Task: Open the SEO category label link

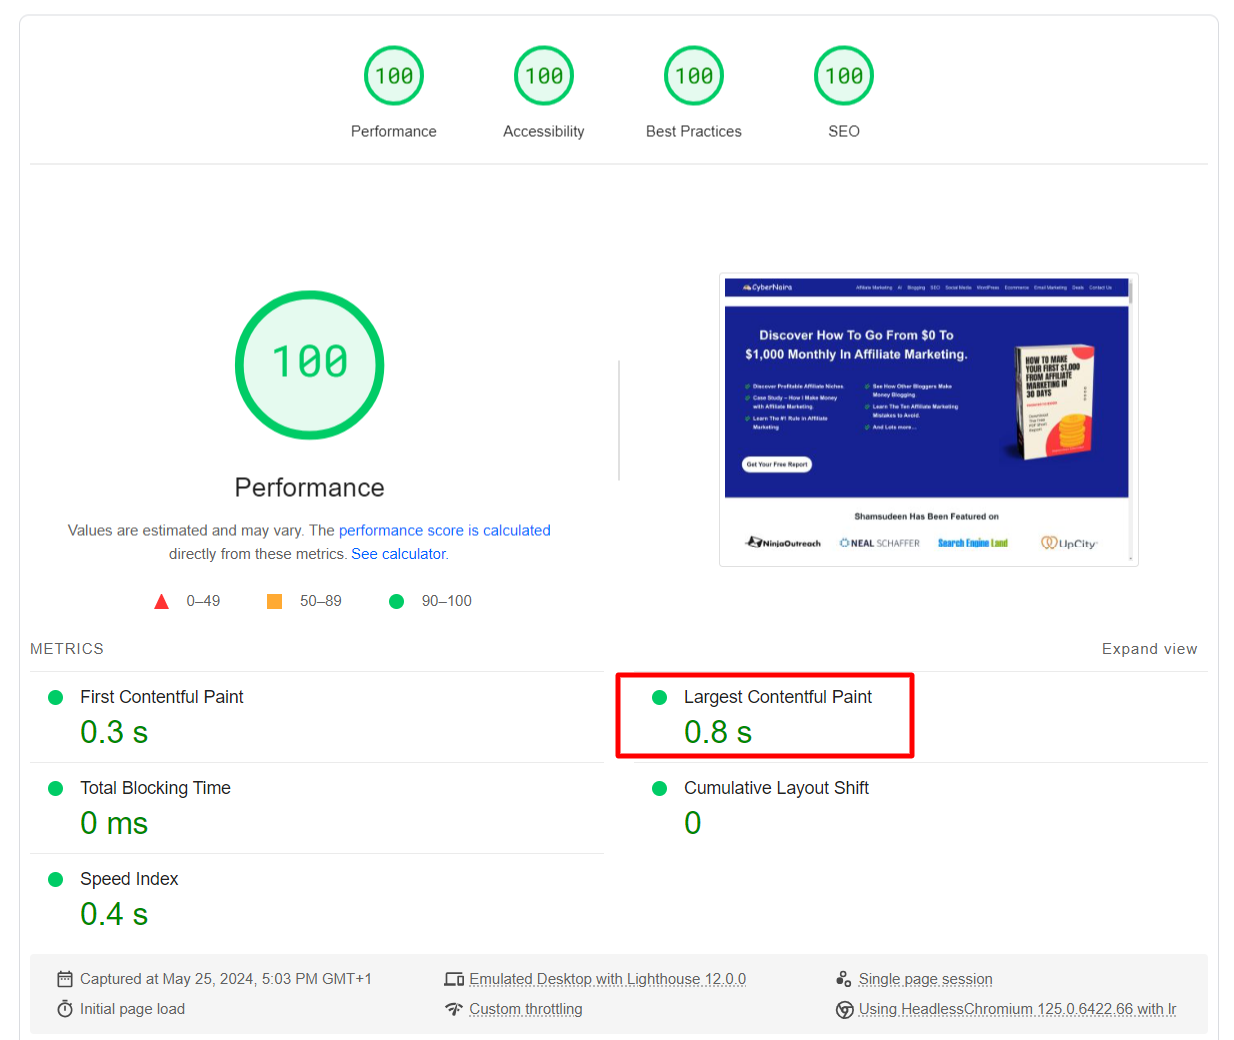Action: (844, 131)
